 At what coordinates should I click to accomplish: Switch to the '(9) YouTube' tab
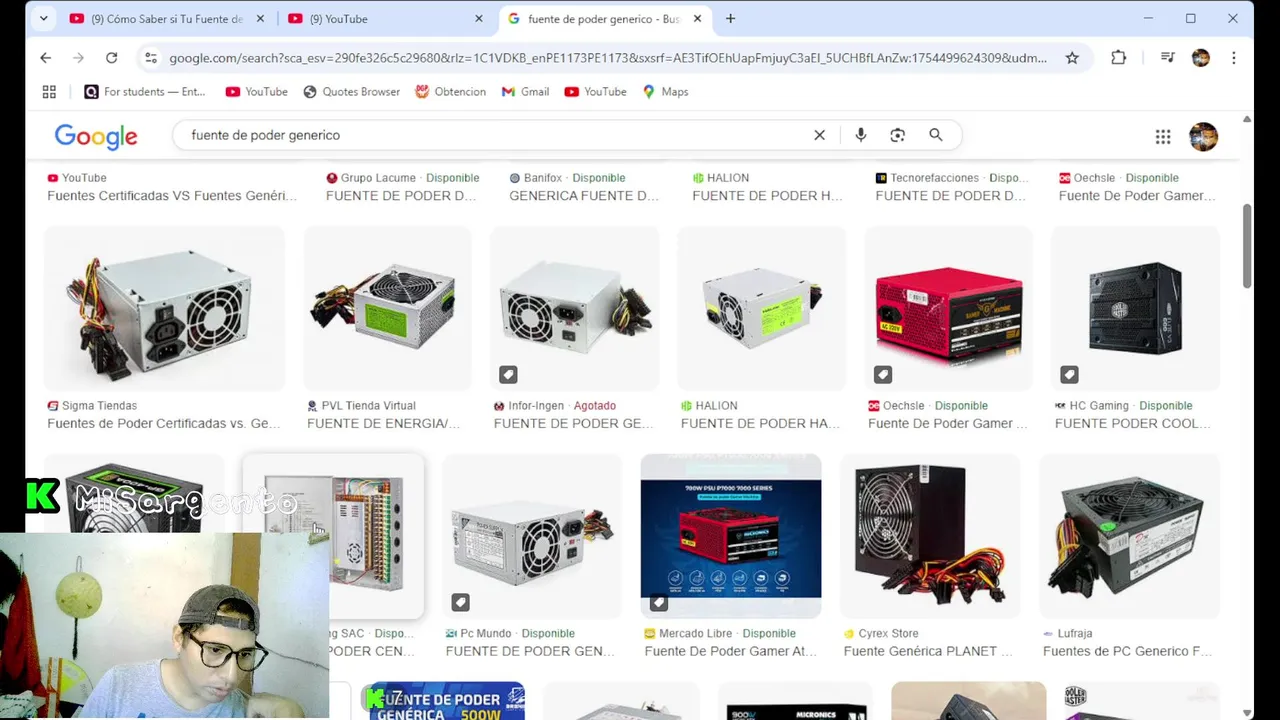click(x=385, y=18)
